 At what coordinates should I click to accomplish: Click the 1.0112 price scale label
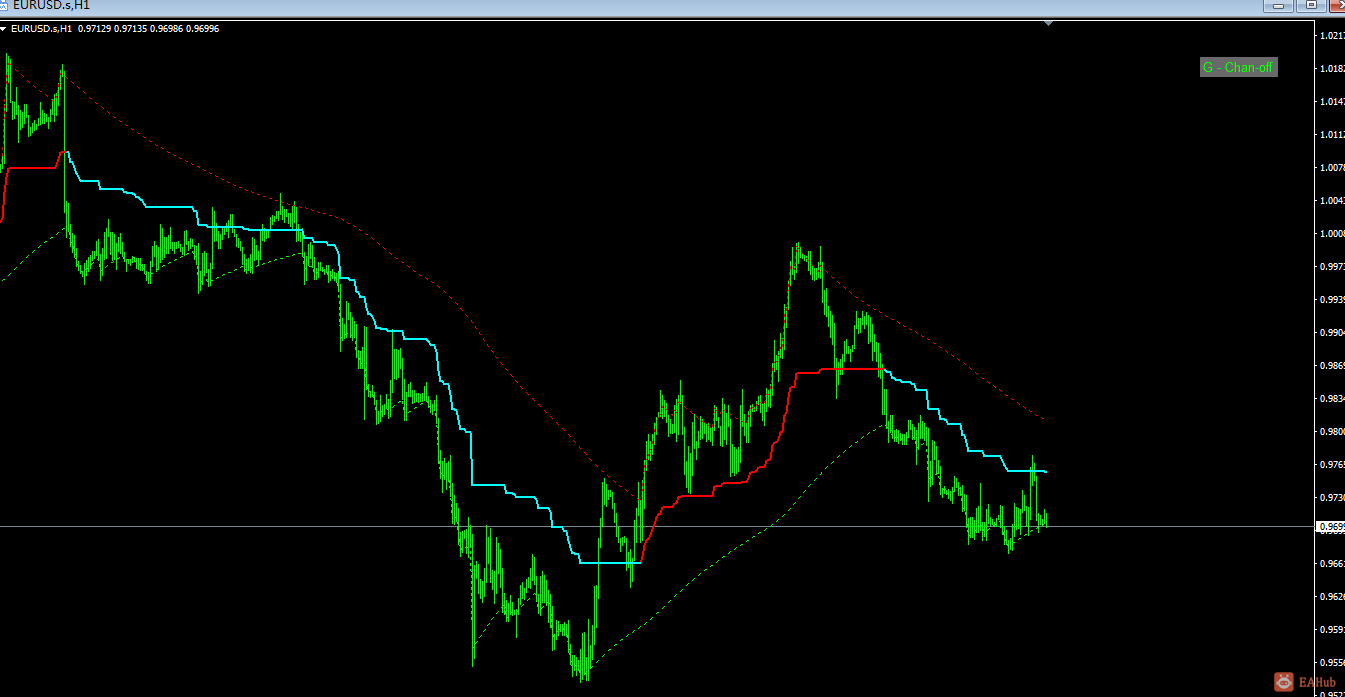1331,135
